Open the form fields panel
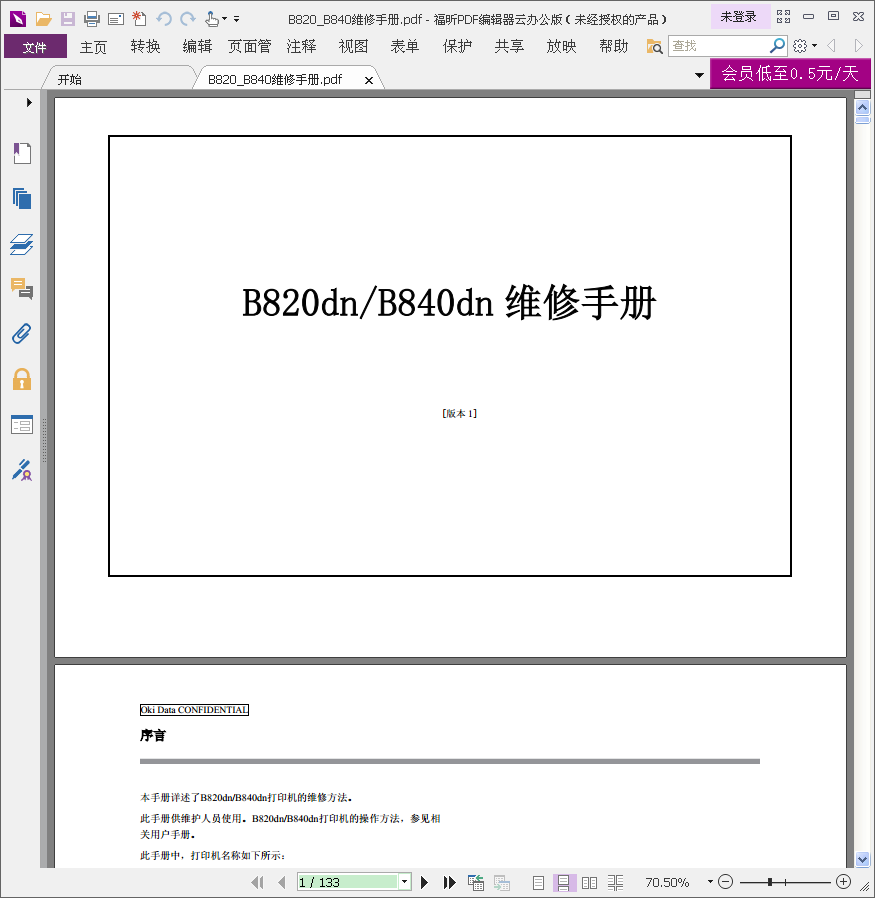This screenshot has height=898, width=875. coord(22,424)
